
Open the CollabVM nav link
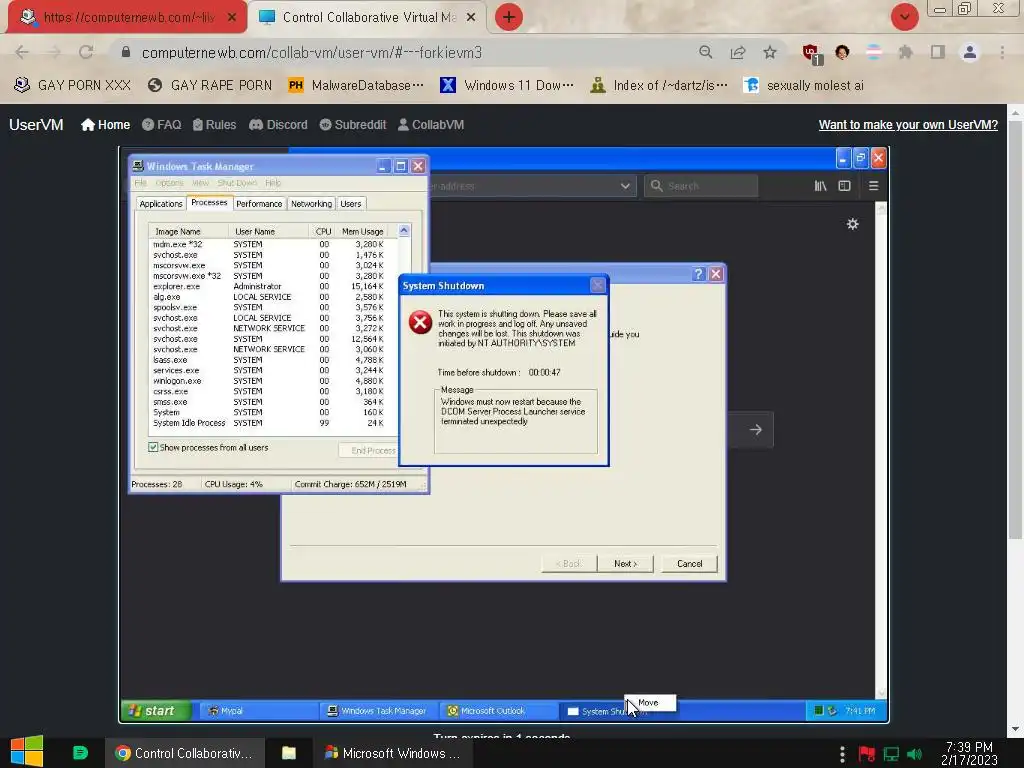tap(431, 125)
